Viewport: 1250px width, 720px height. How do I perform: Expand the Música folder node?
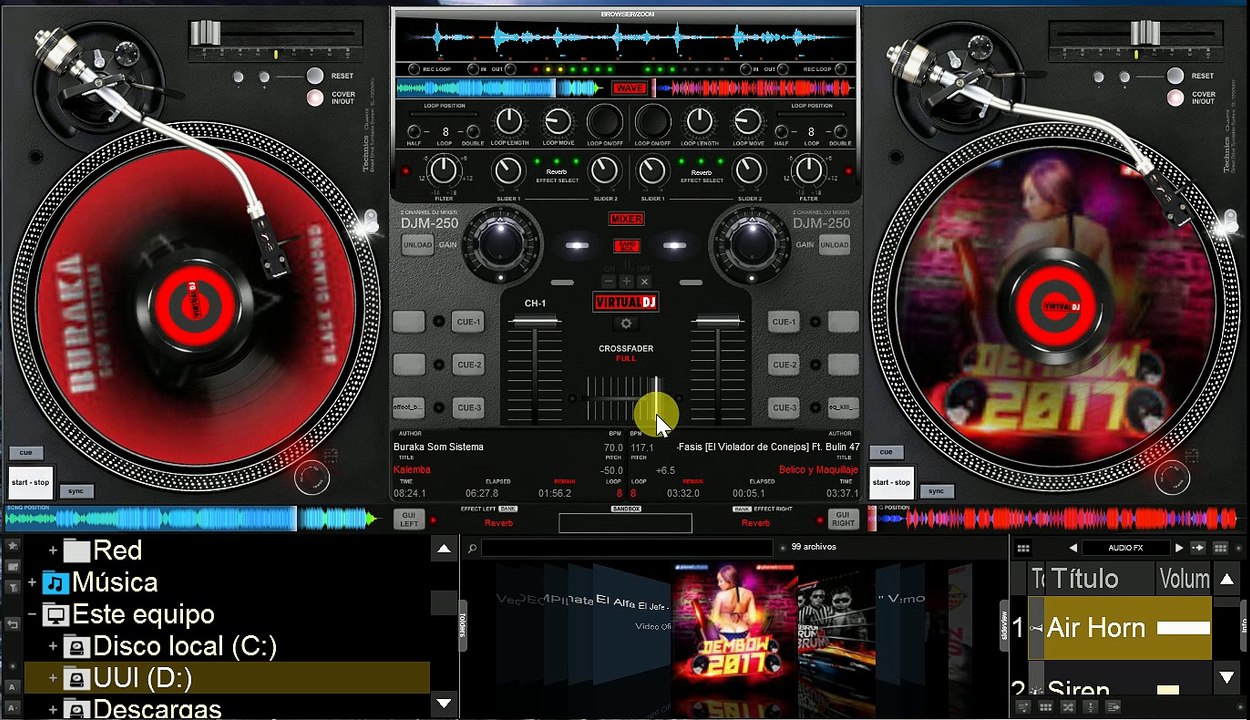click(32, 582)
